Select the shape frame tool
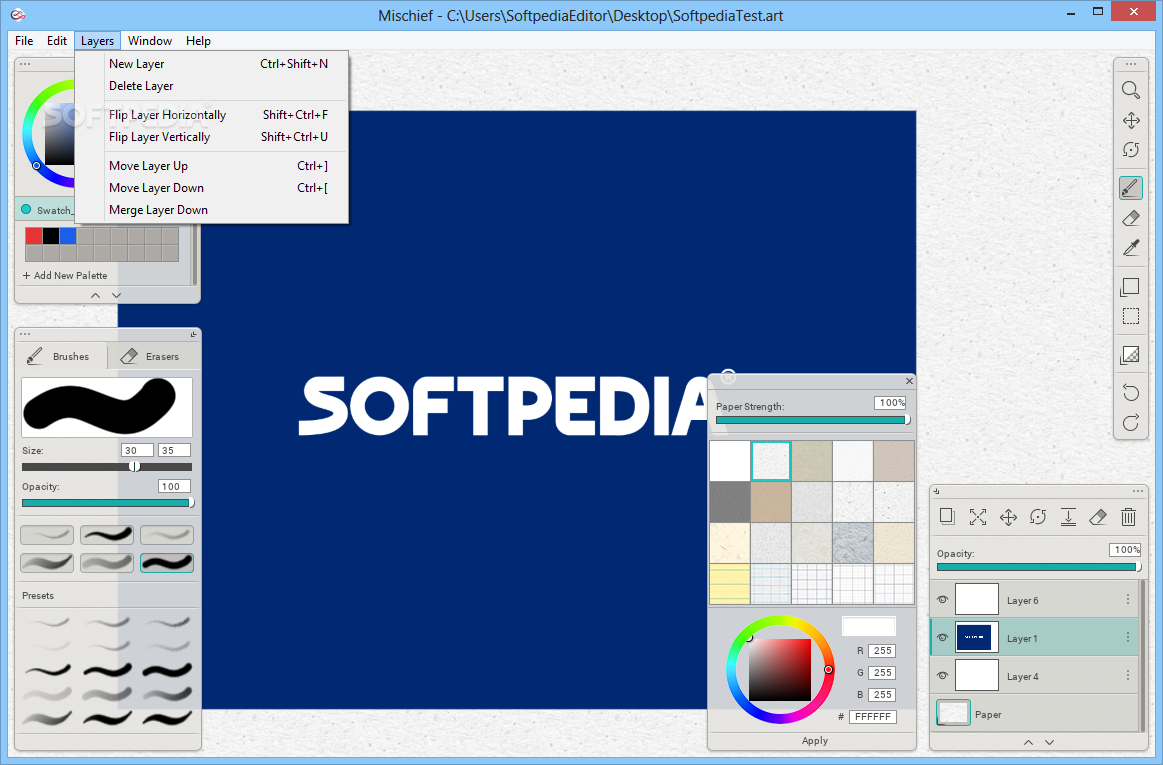 point(1130,286)
